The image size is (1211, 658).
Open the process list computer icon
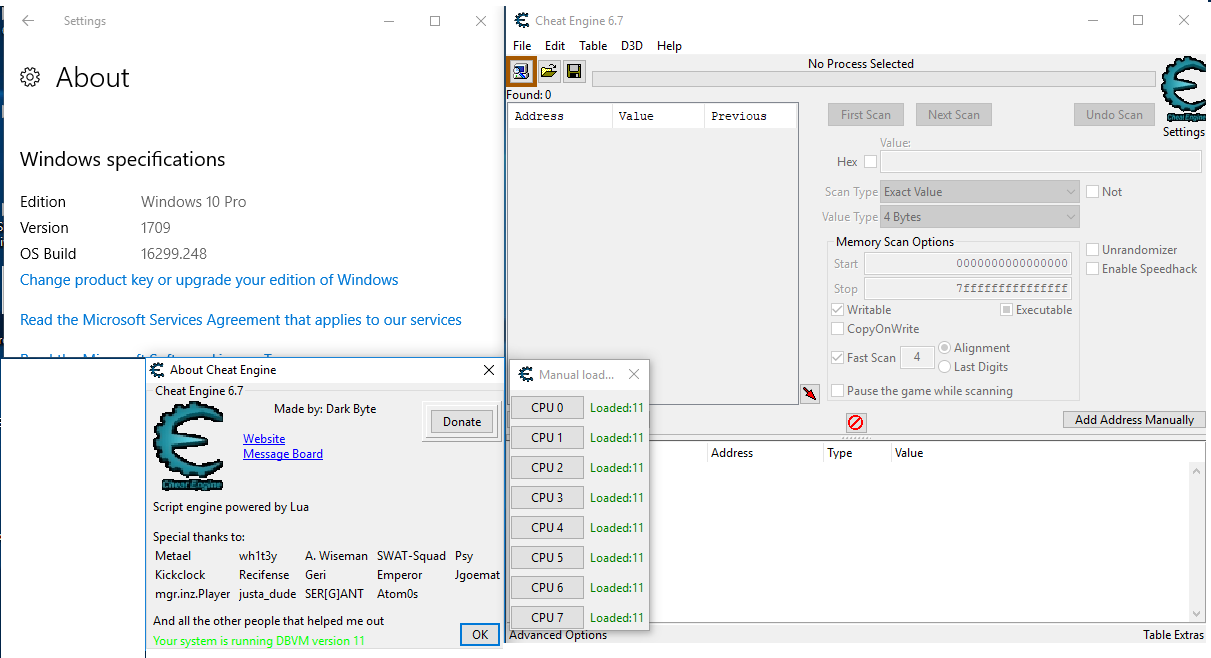tap(520, 71)
